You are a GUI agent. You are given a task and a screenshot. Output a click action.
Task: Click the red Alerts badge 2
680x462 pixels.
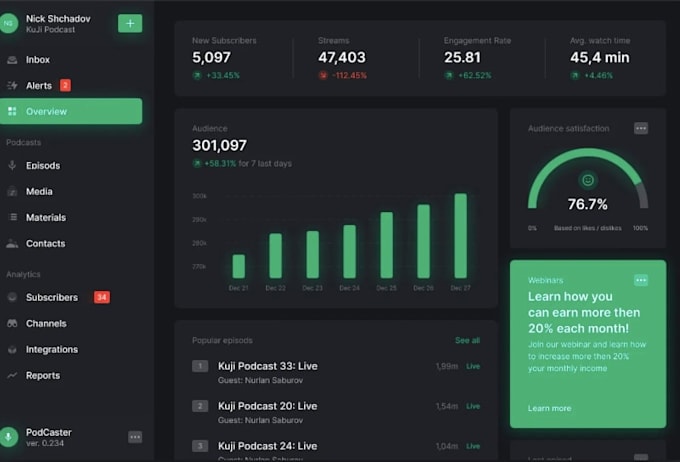65,85
